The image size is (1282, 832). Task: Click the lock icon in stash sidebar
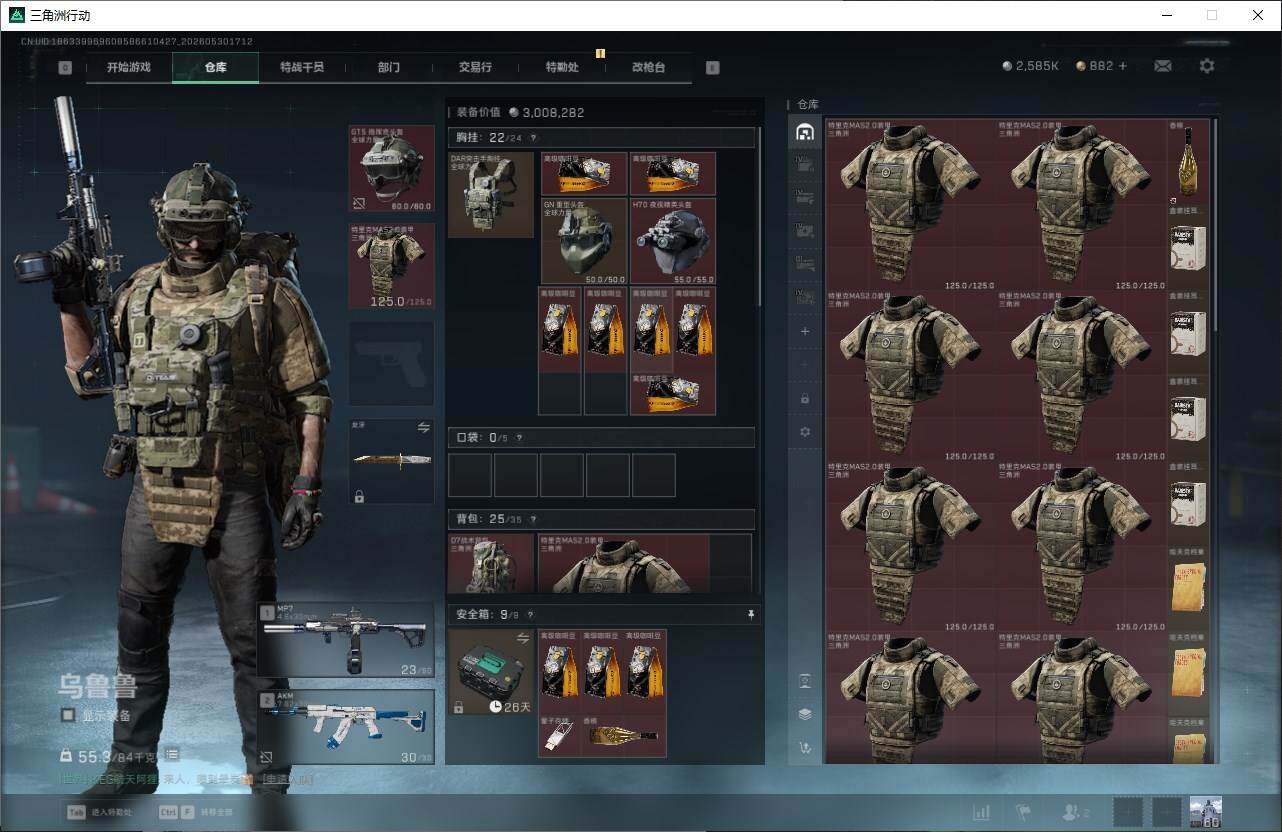click(x=805, y=398)
